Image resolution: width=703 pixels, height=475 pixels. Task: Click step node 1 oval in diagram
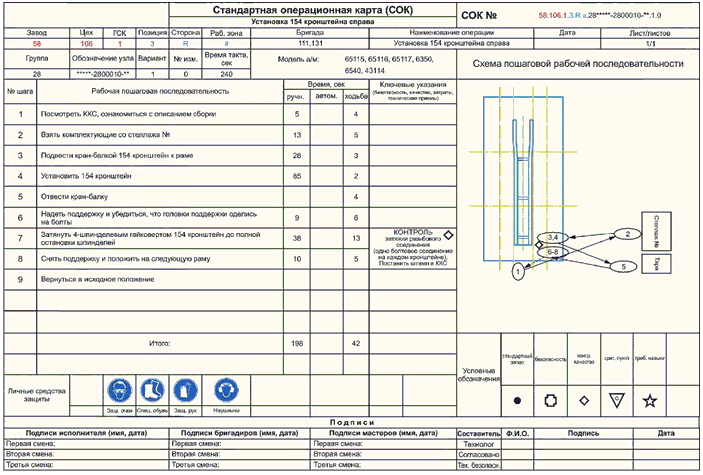pyautogui.click(x=516, y=270)
